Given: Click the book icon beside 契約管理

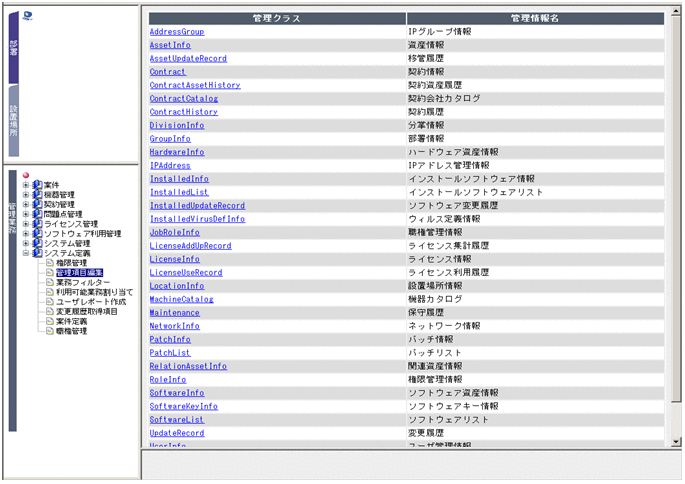Looking at the screenshot, I should coord(38,204).
